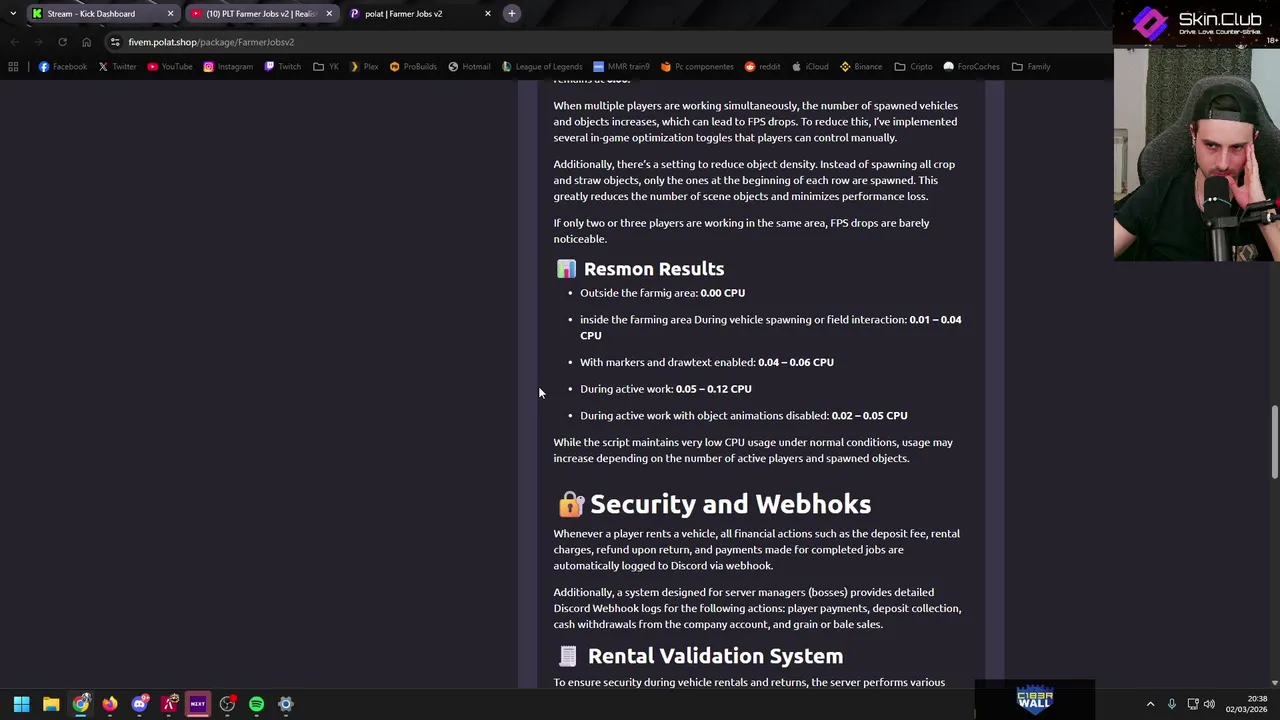Switch to the PLT Farmer Jobs v2 YouTube tab

point(260,14)
